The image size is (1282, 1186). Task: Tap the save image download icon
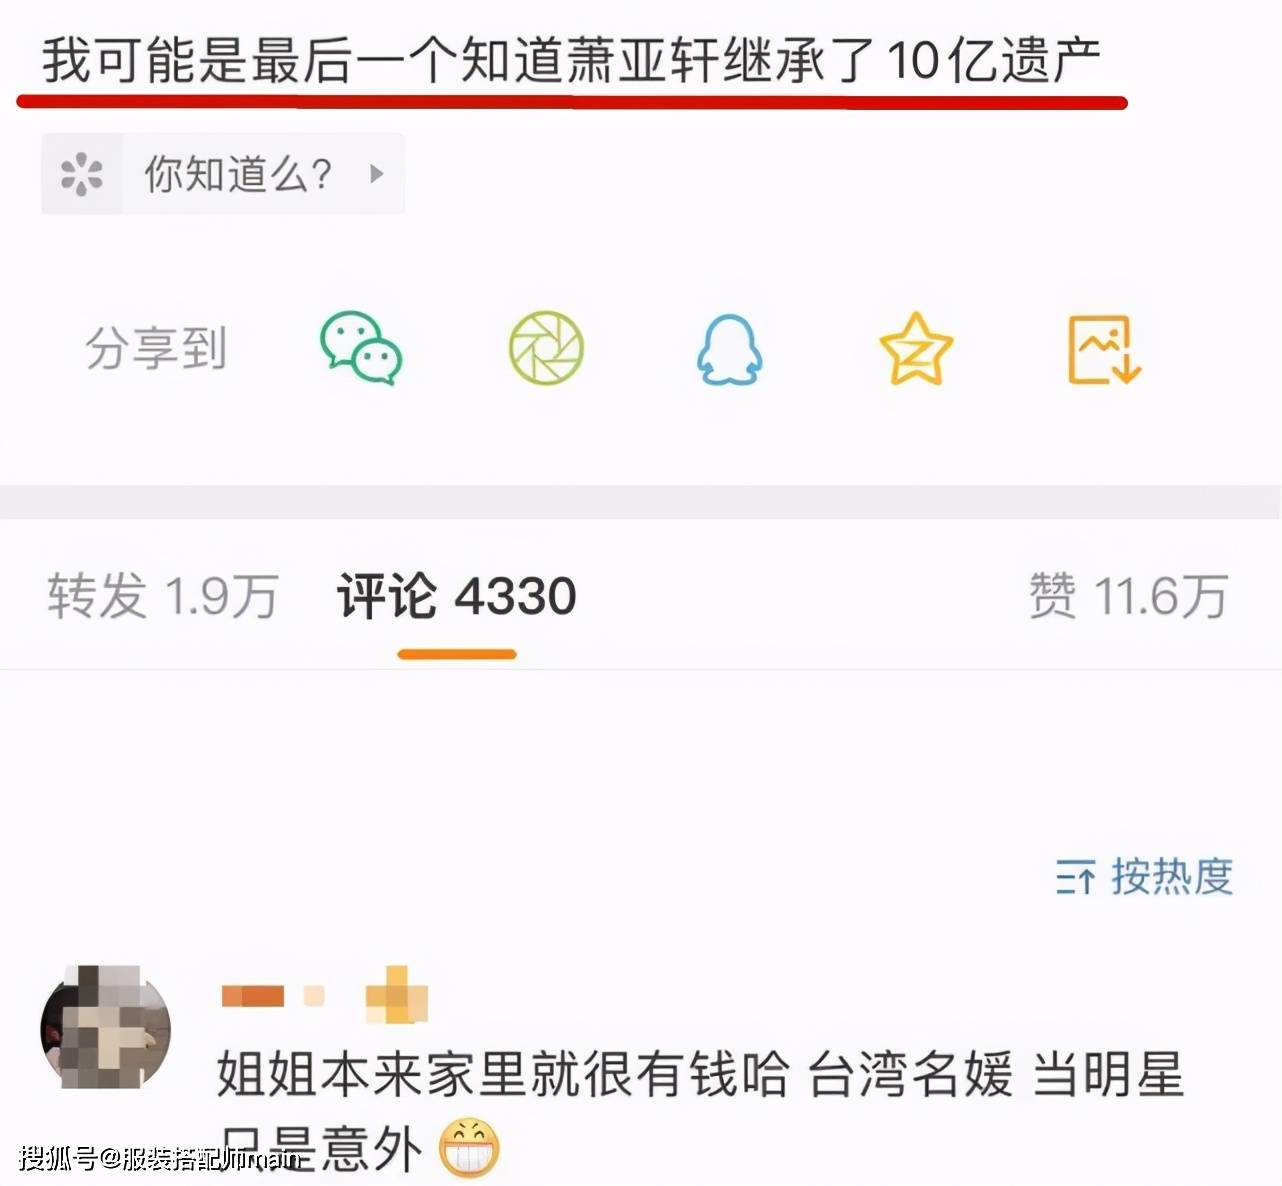click(x=1104, y=349)
